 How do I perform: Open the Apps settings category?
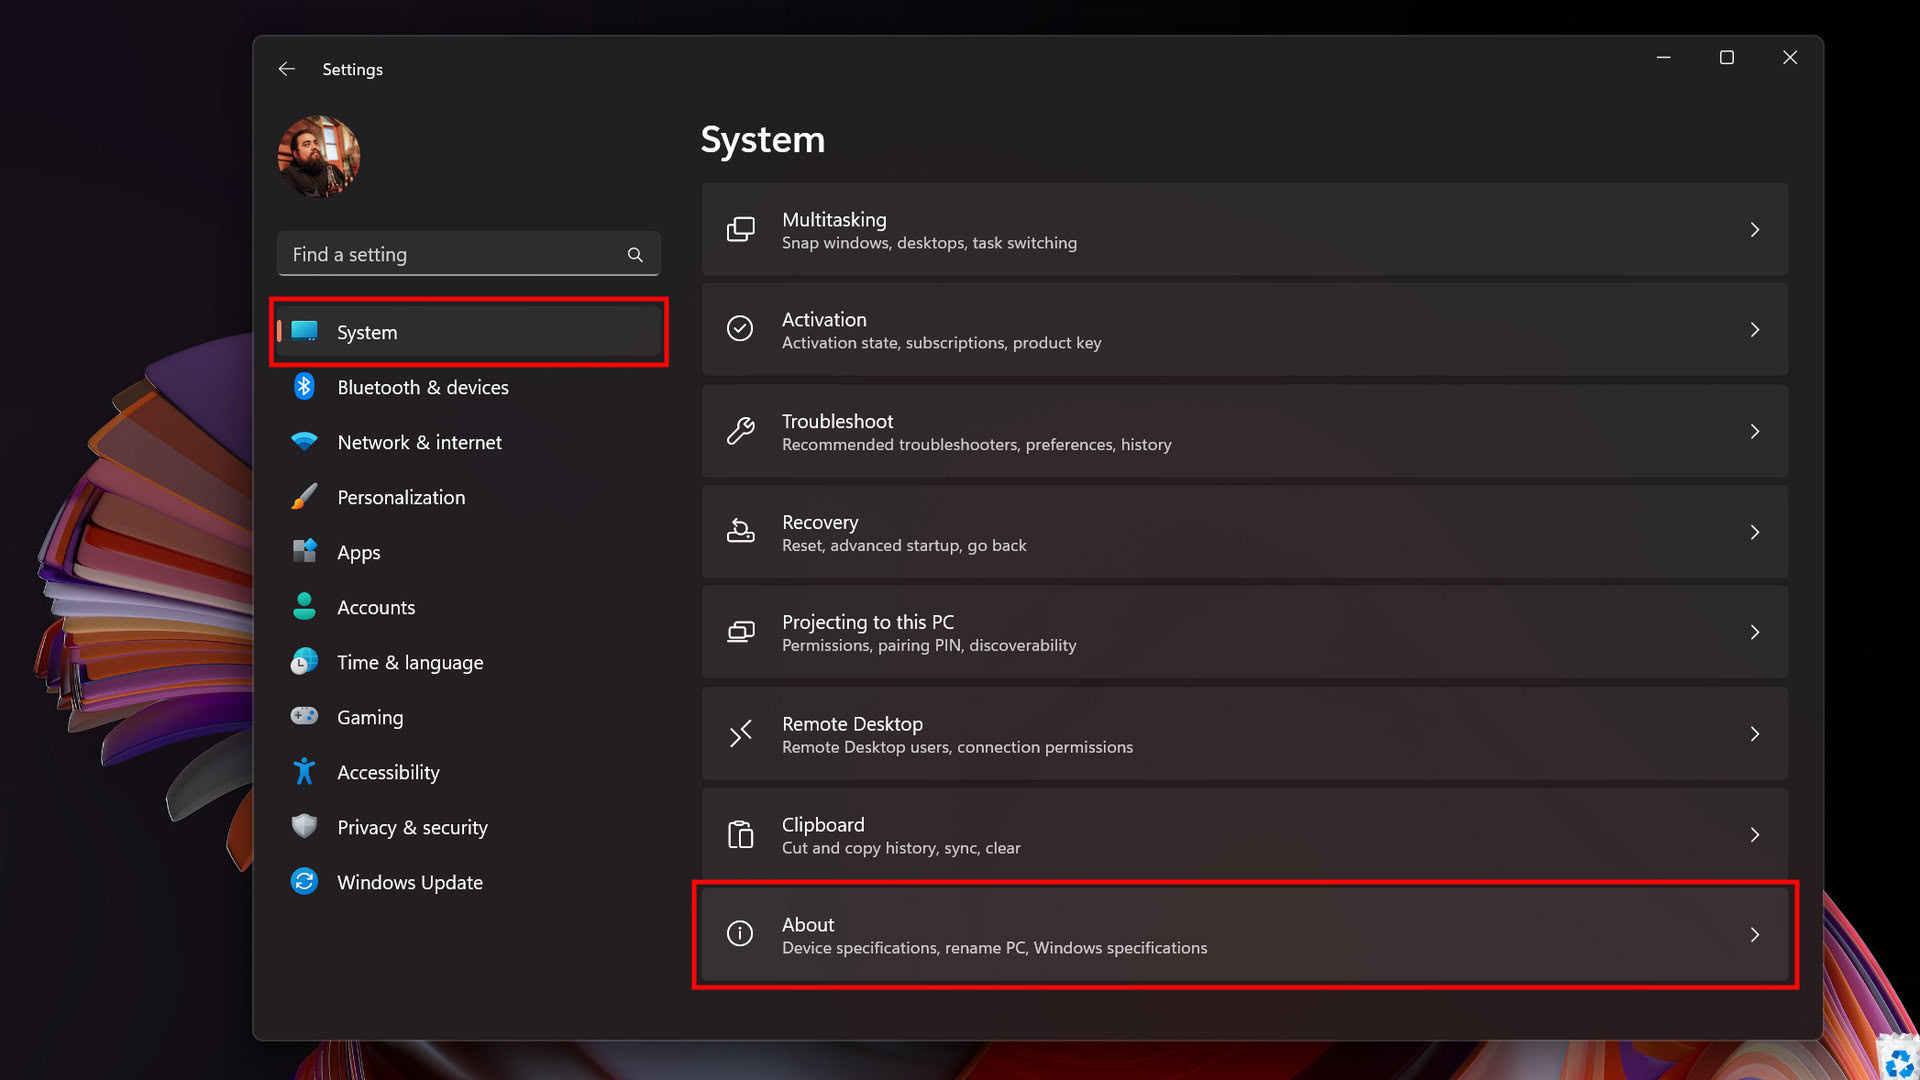(x=359, y=552)
